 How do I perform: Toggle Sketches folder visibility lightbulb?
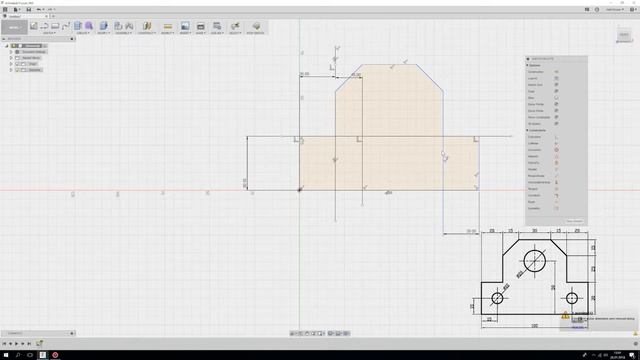point(18,70)
